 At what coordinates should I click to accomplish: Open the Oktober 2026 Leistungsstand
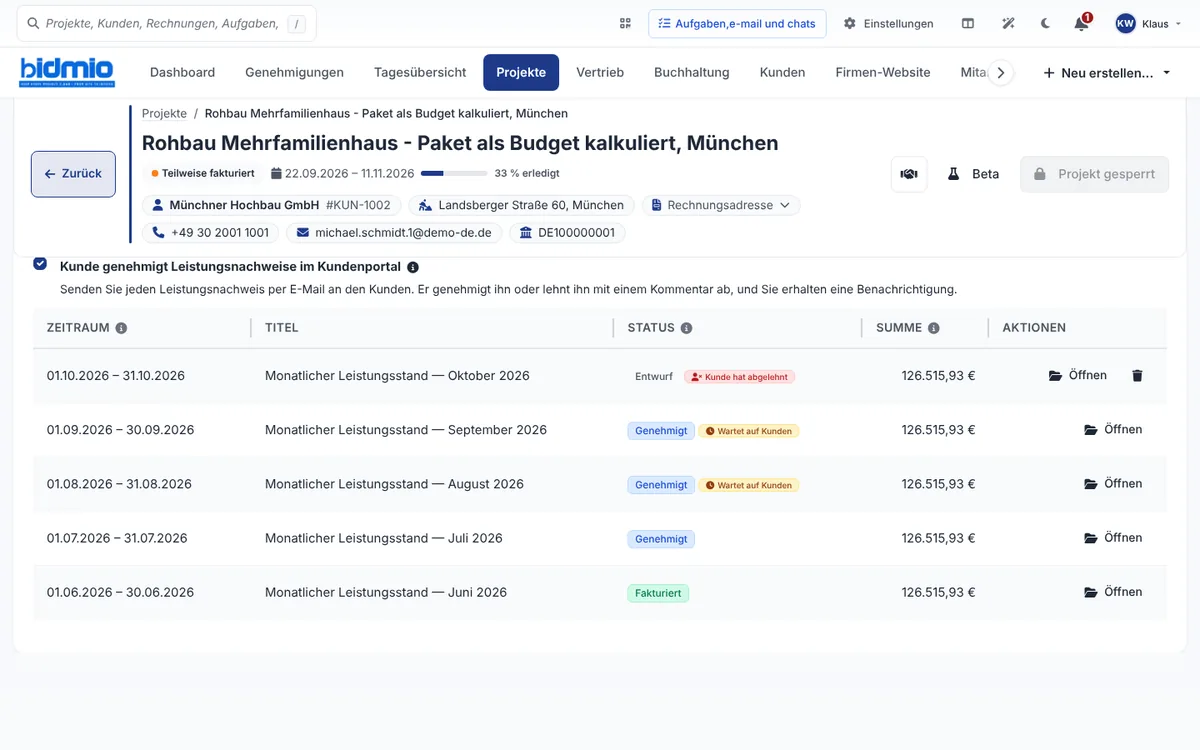tap(1078, 376)
